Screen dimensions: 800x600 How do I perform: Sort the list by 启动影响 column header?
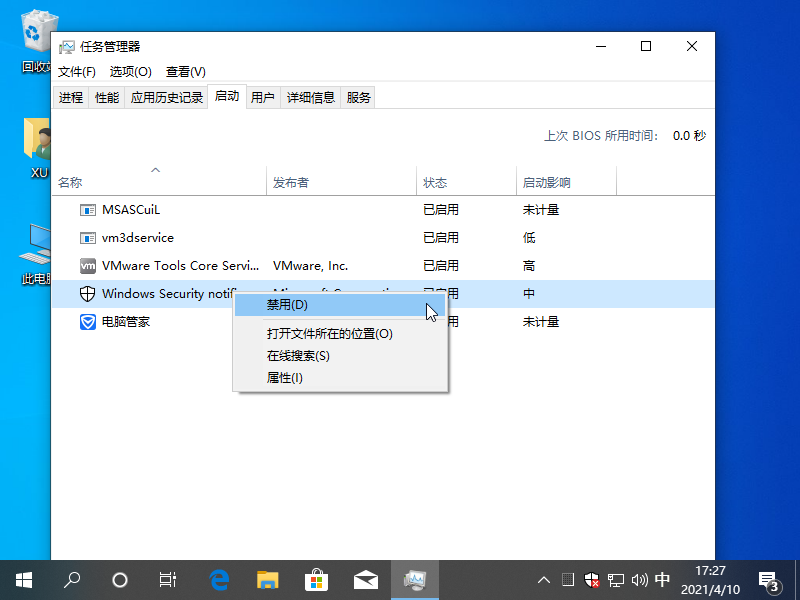click(x=546, y=183)
